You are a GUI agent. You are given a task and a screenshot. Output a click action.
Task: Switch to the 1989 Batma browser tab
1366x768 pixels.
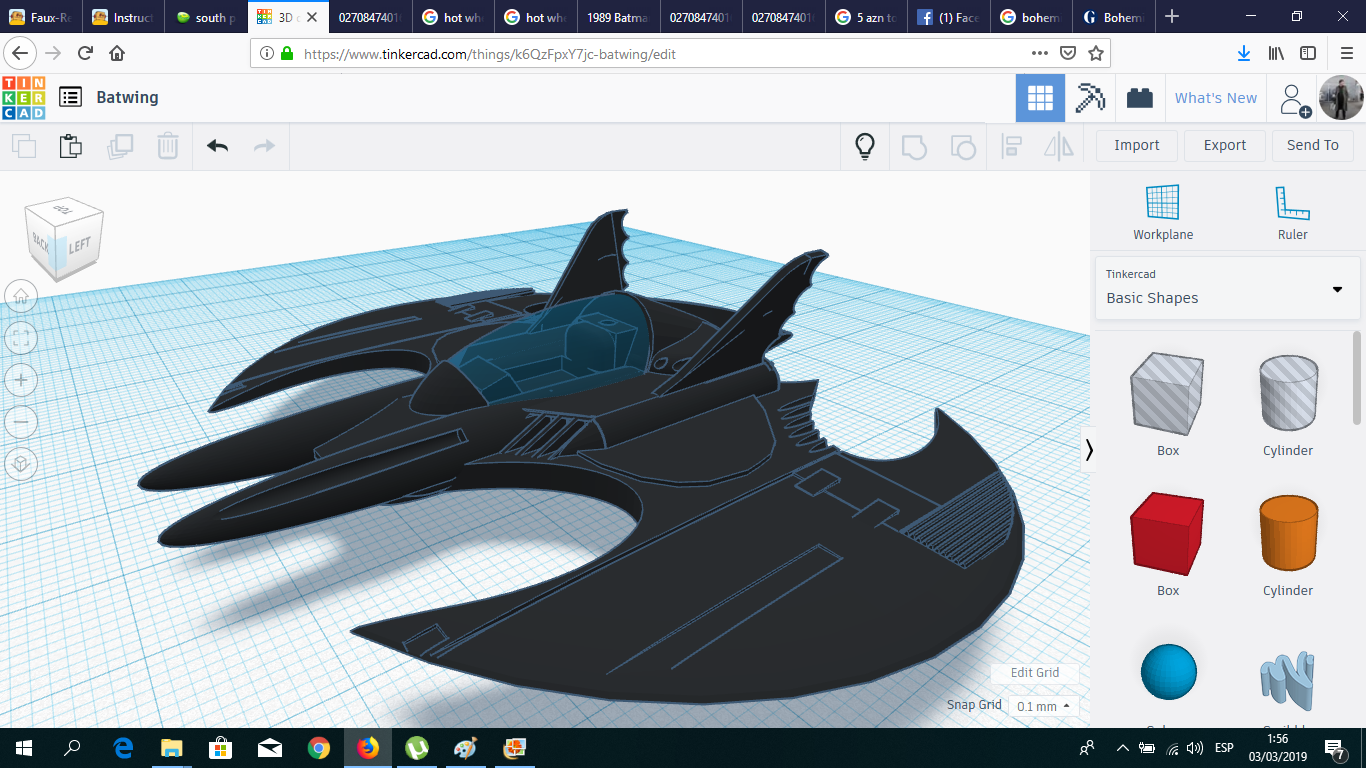[619, 17]
